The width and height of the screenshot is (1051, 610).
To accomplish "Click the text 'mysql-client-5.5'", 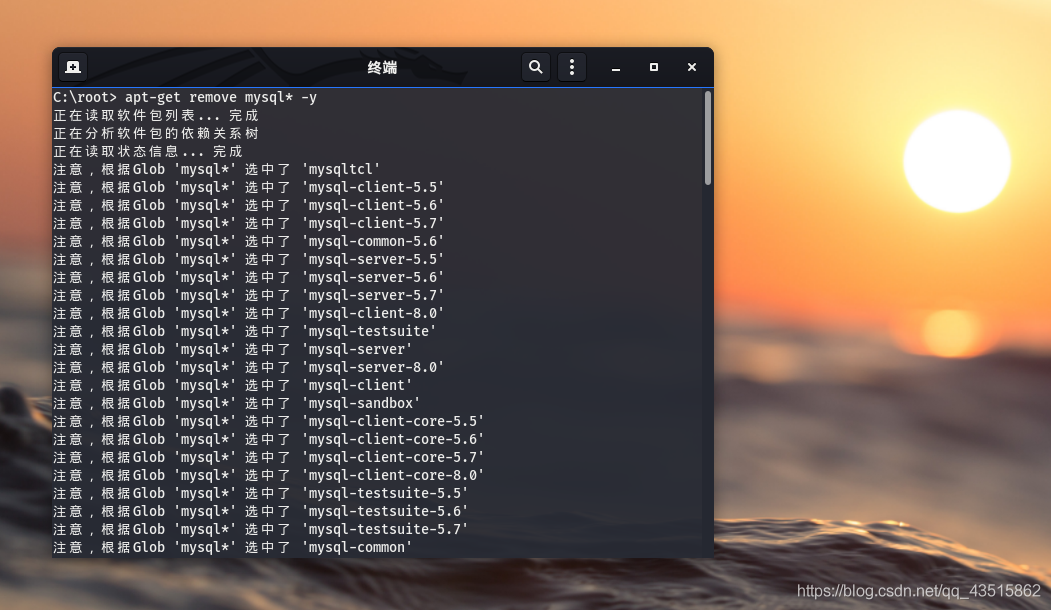I will pos(373,188).
